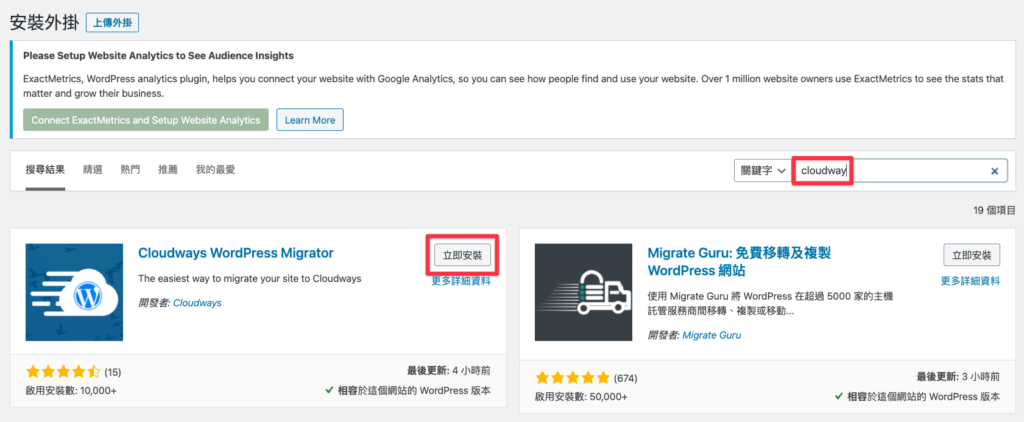Connect ExactMetrics and Setup Website Analytics
This screenshot has height=422, width=1024.
coord(146,120)
